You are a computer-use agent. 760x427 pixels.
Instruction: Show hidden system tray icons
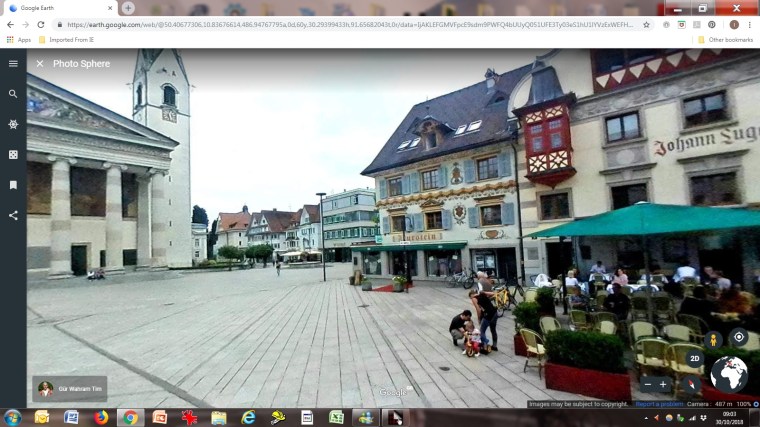(645, 417)
